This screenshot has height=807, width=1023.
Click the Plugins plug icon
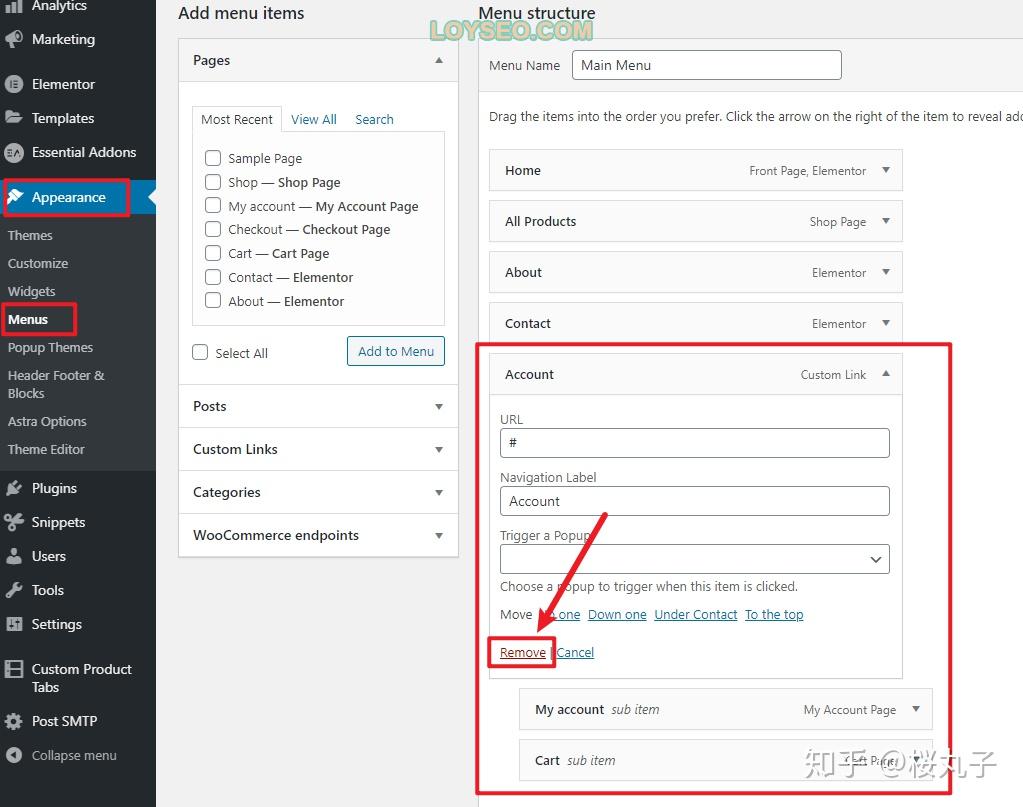[x=14, y=488]
